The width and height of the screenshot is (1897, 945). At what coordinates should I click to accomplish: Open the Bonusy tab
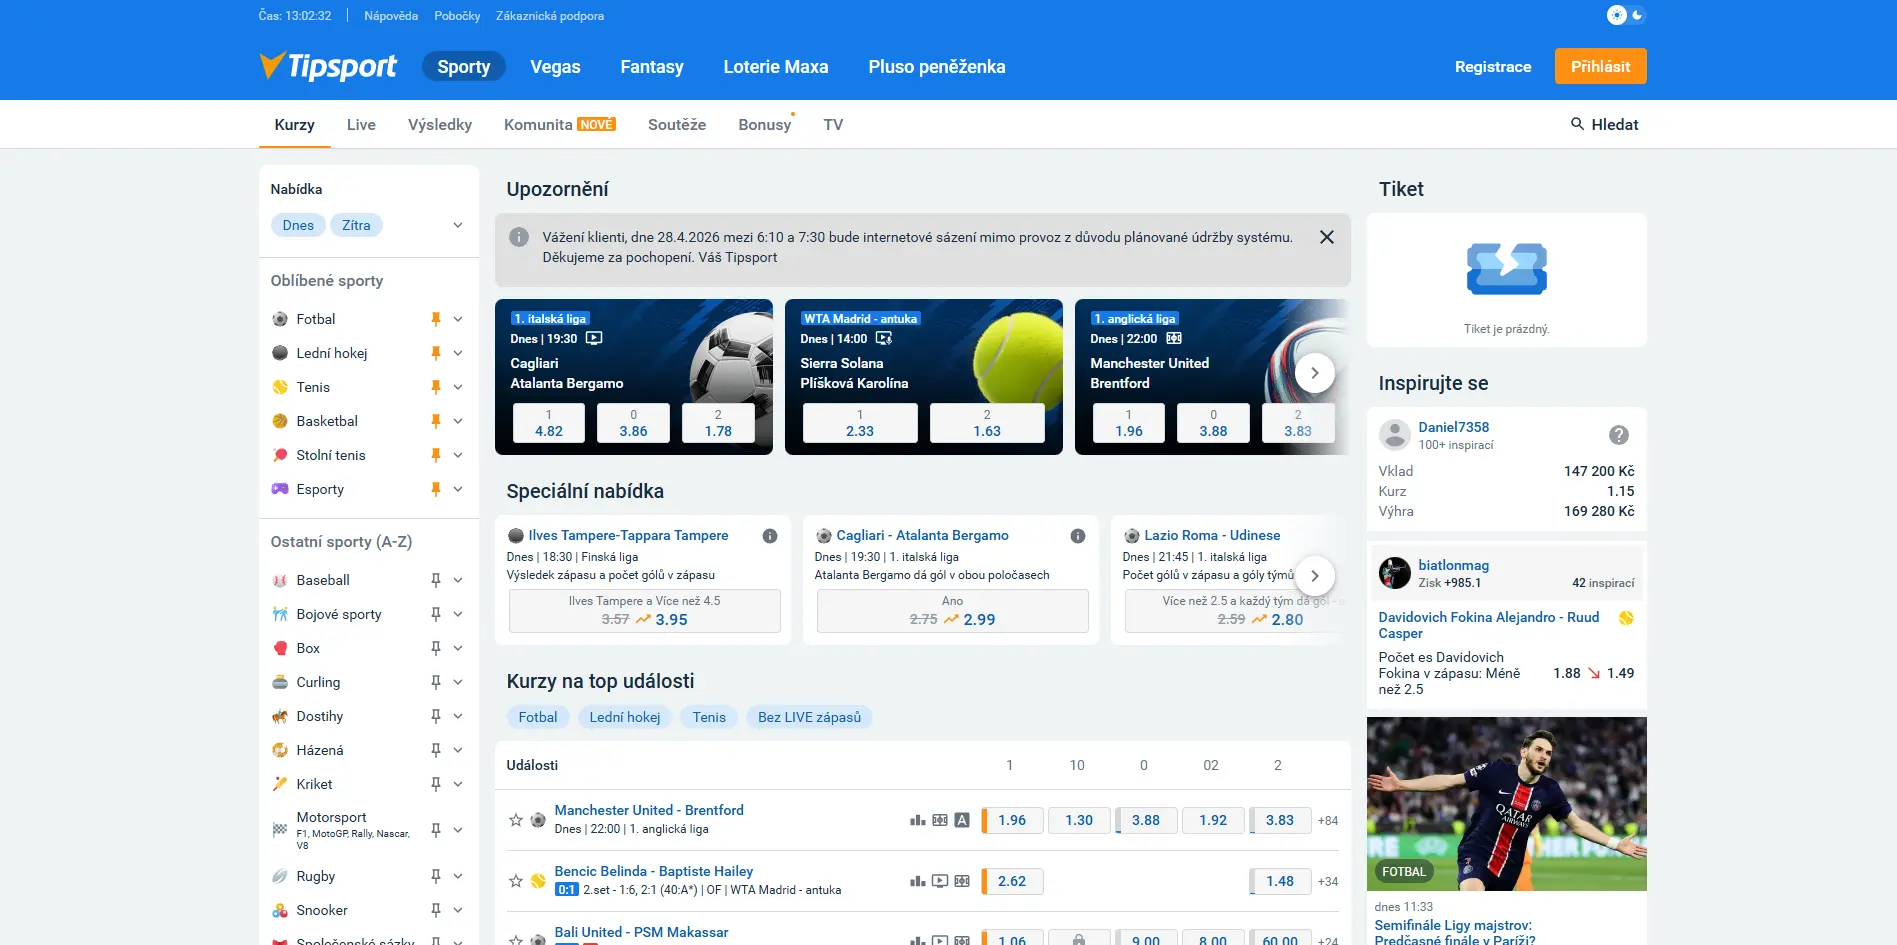point(765,124)
